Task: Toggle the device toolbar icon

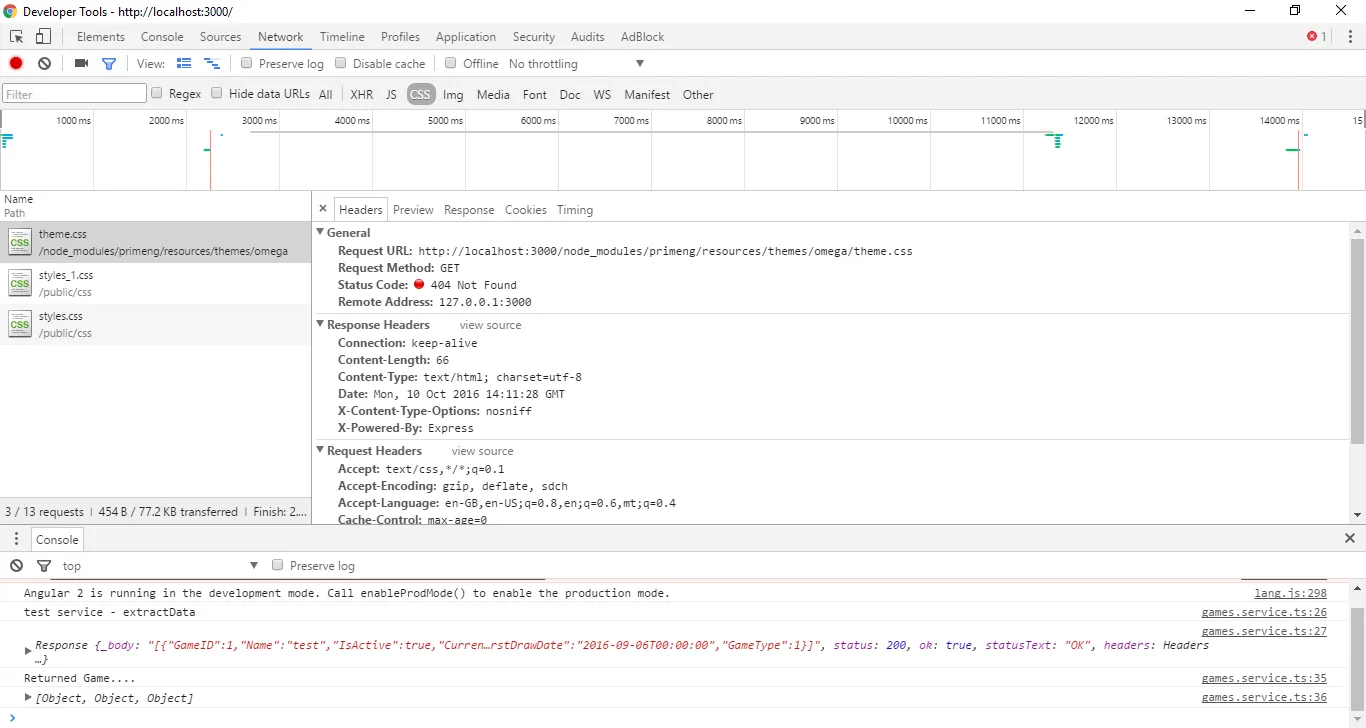Action: click(43, 37)
